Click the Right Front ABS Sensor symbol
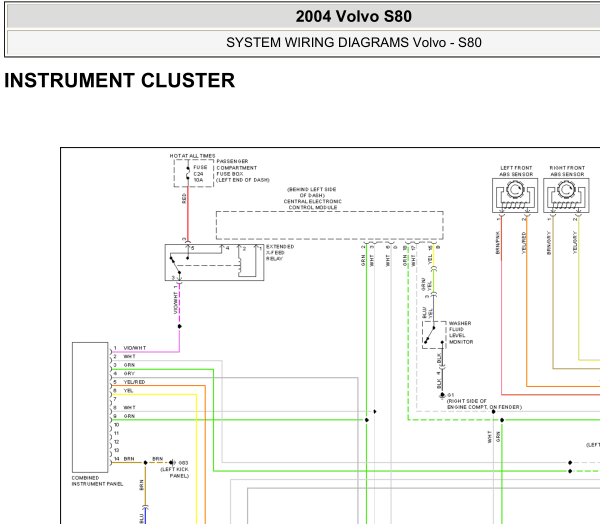The width and height of the screenshot is (600, 524). 566,195
